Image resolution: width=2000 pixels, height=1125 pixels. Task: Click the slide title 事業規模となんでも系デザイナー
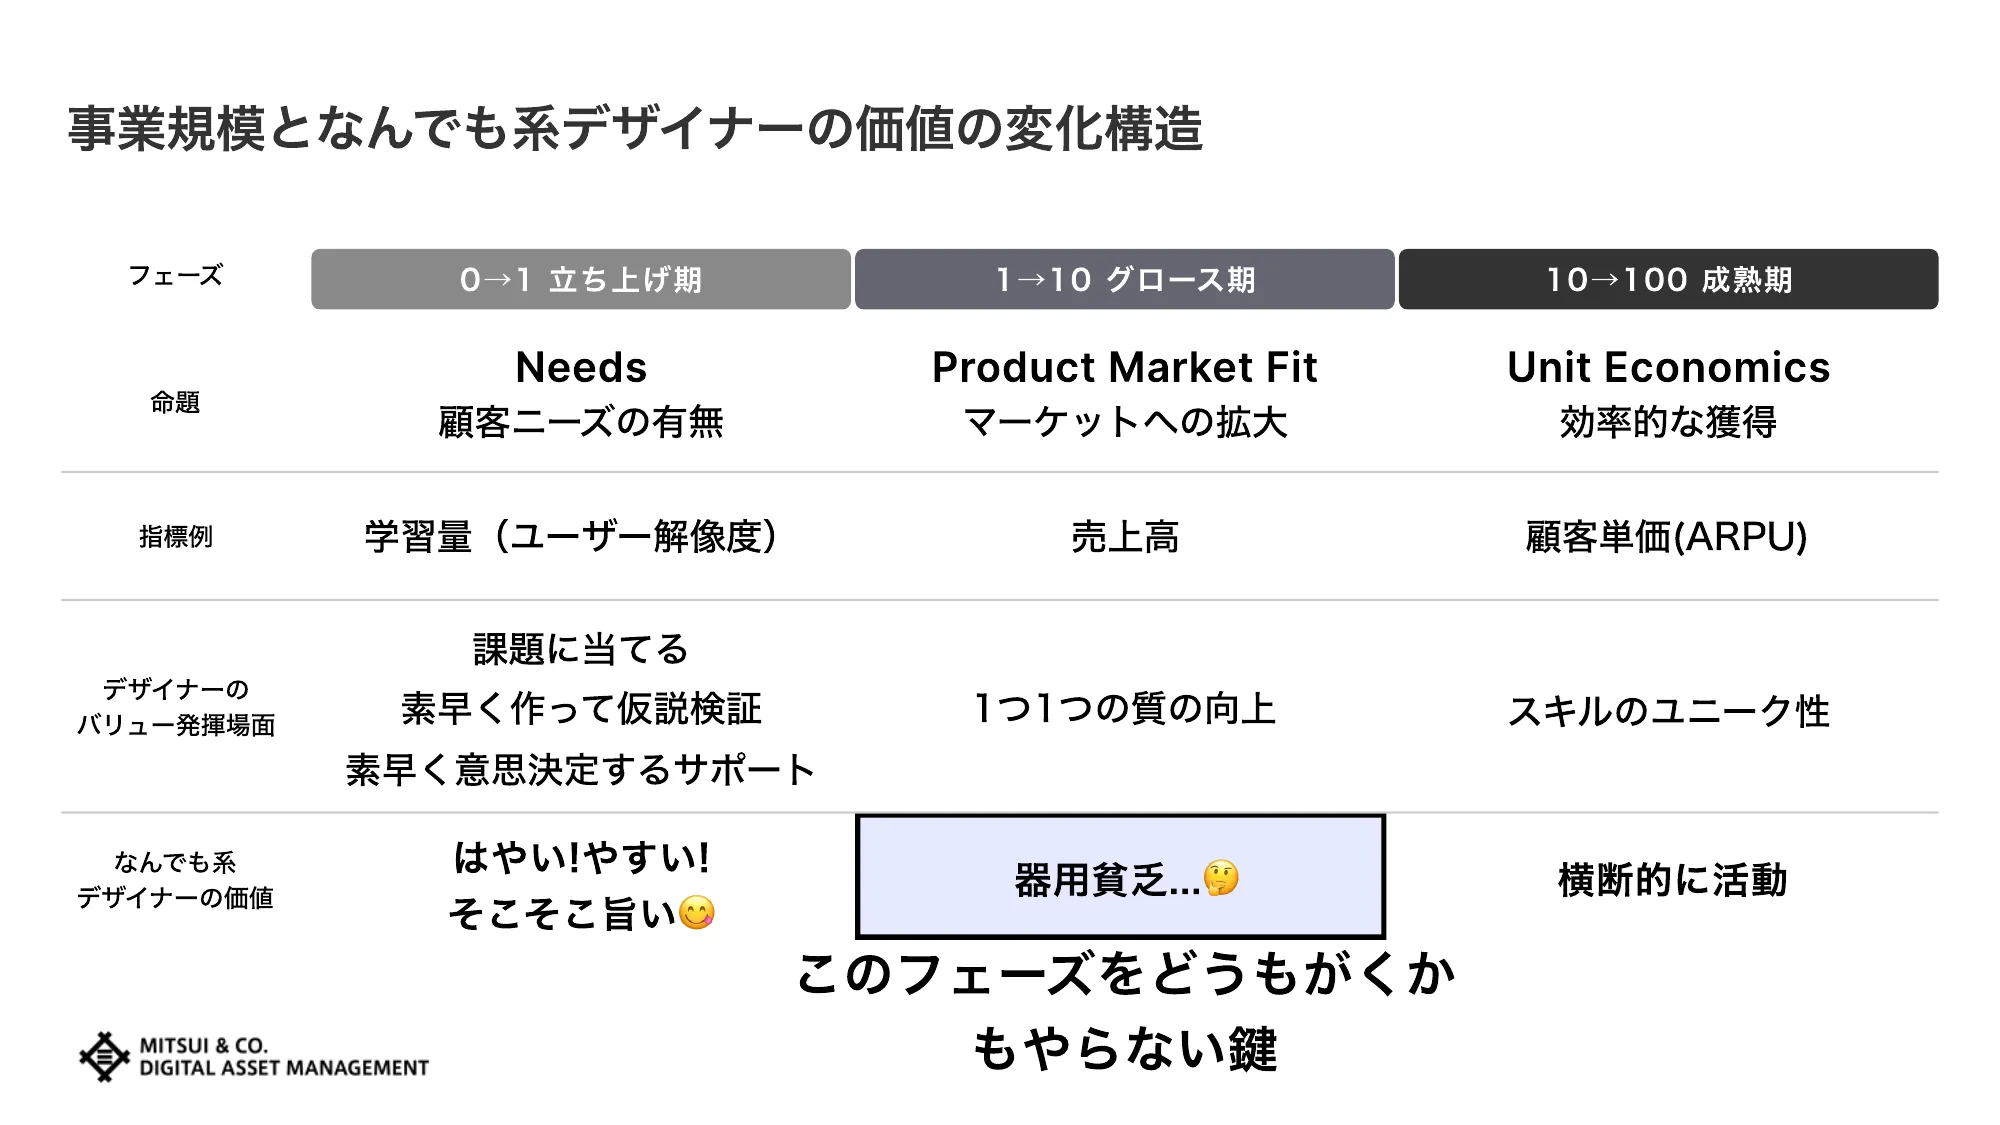pos(635,129)
